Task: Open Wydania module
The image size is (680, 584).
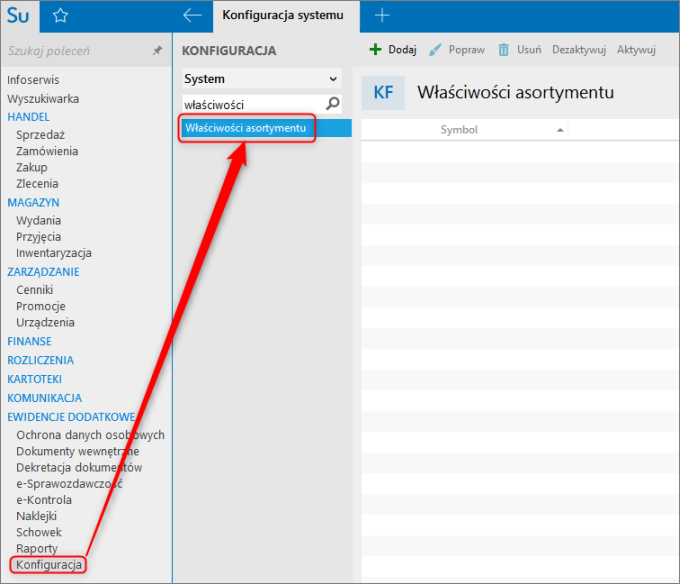Action: [38, 221]
